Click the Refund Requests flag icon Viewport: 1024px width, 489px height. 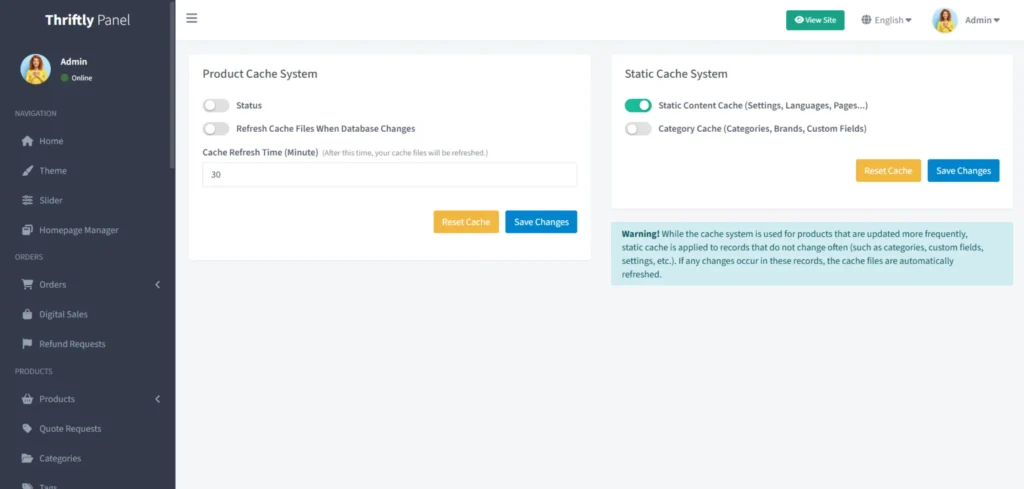coord(28,344)
